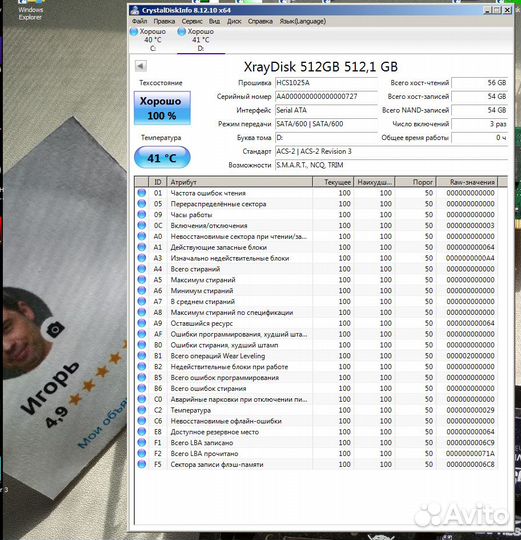521x540 pixels.
Task: Click the Общее время работы value 0 ч
Action: (480, 138)
